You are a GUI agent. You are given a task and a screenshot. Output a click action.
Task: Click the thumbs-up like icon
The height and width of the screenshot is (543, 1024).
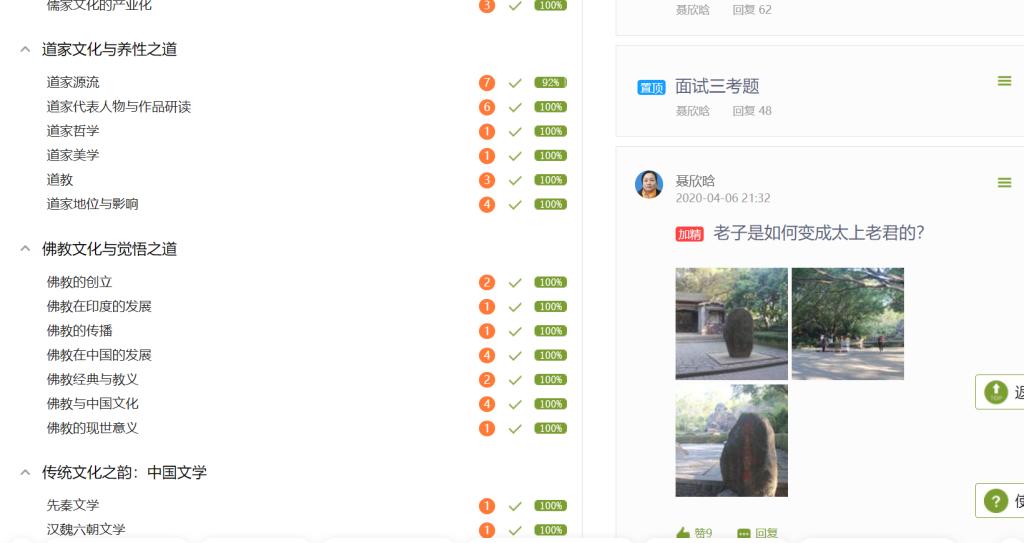click(683, 533)
